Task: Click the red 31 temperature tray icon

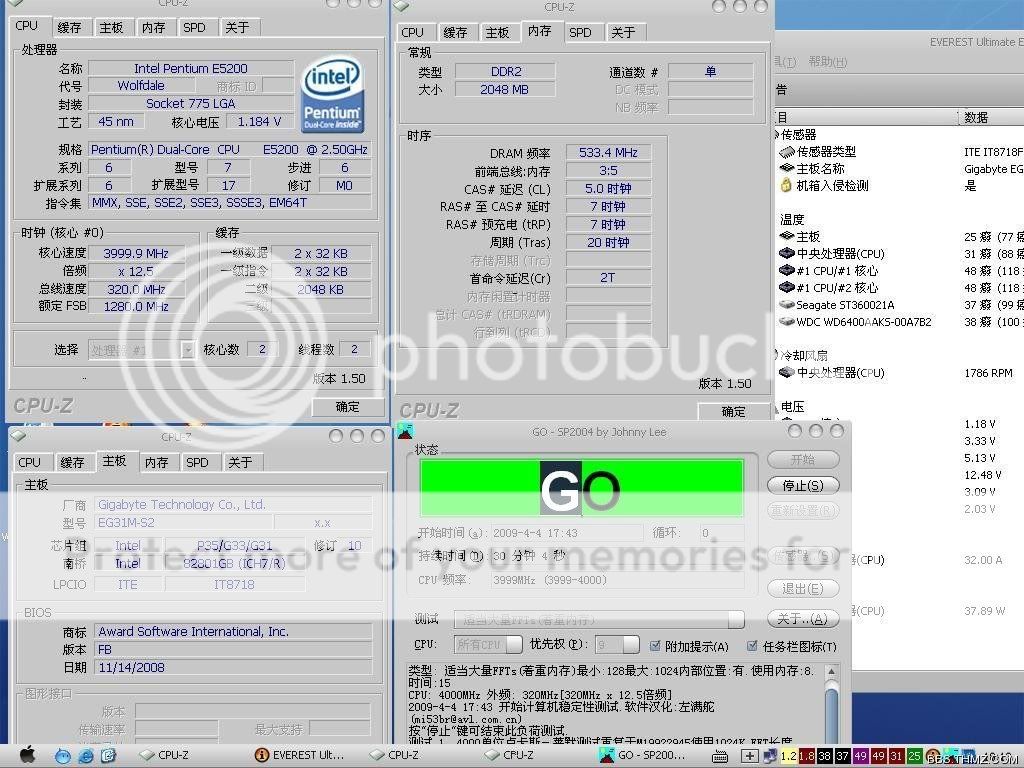Action: click(x=896, y=756)
